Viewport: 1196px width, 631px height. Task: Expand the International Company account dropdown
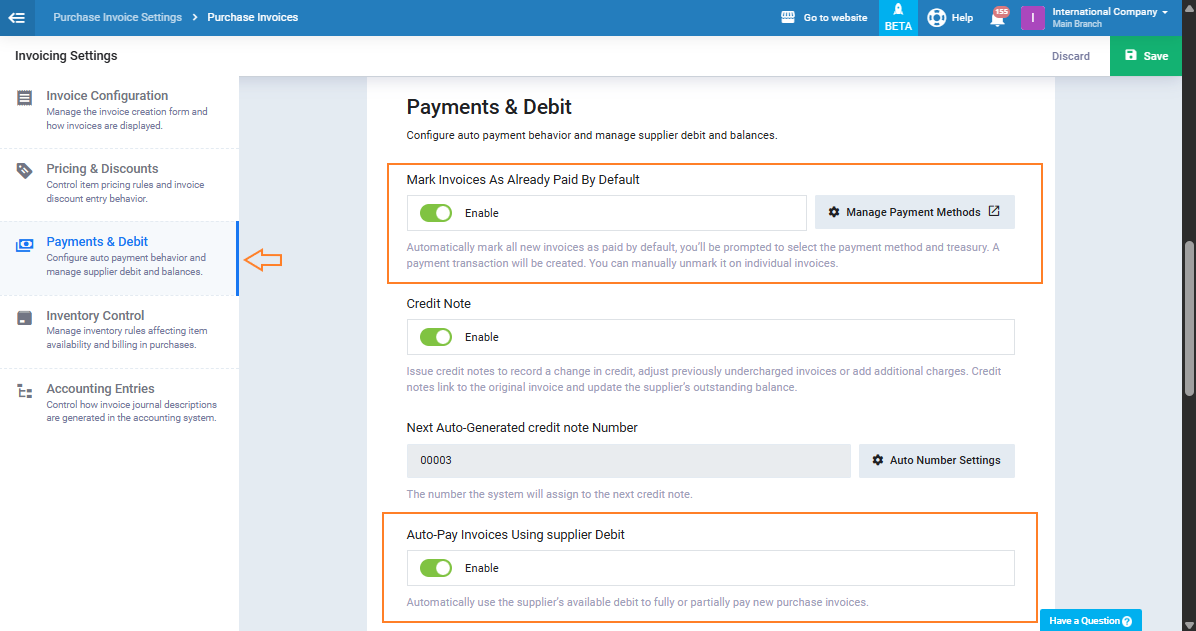pos(1110,17)
